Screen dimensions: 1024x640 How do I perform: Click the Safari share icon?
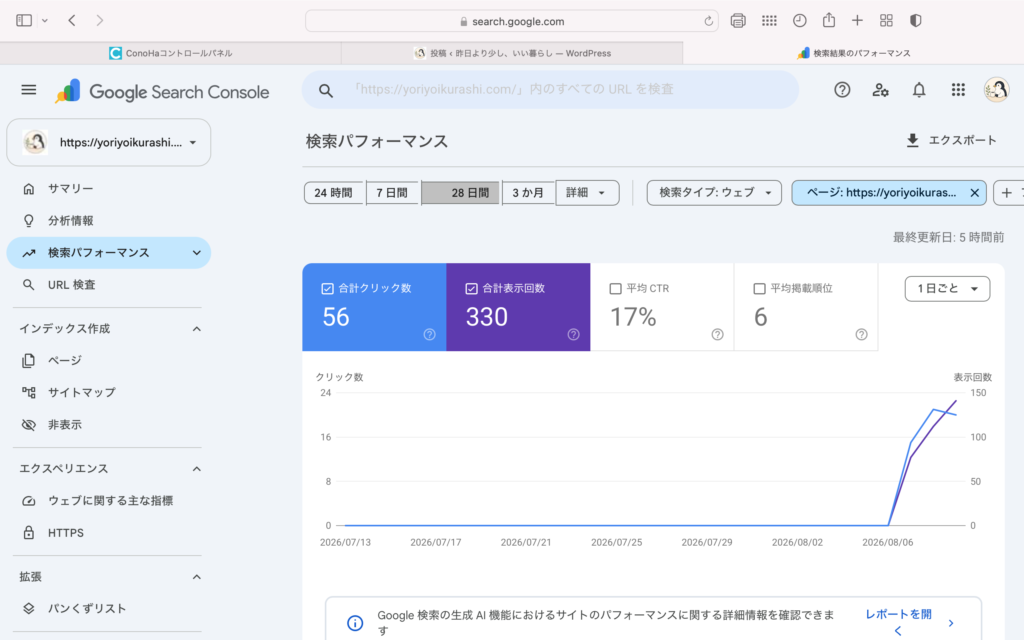[829, 20]
